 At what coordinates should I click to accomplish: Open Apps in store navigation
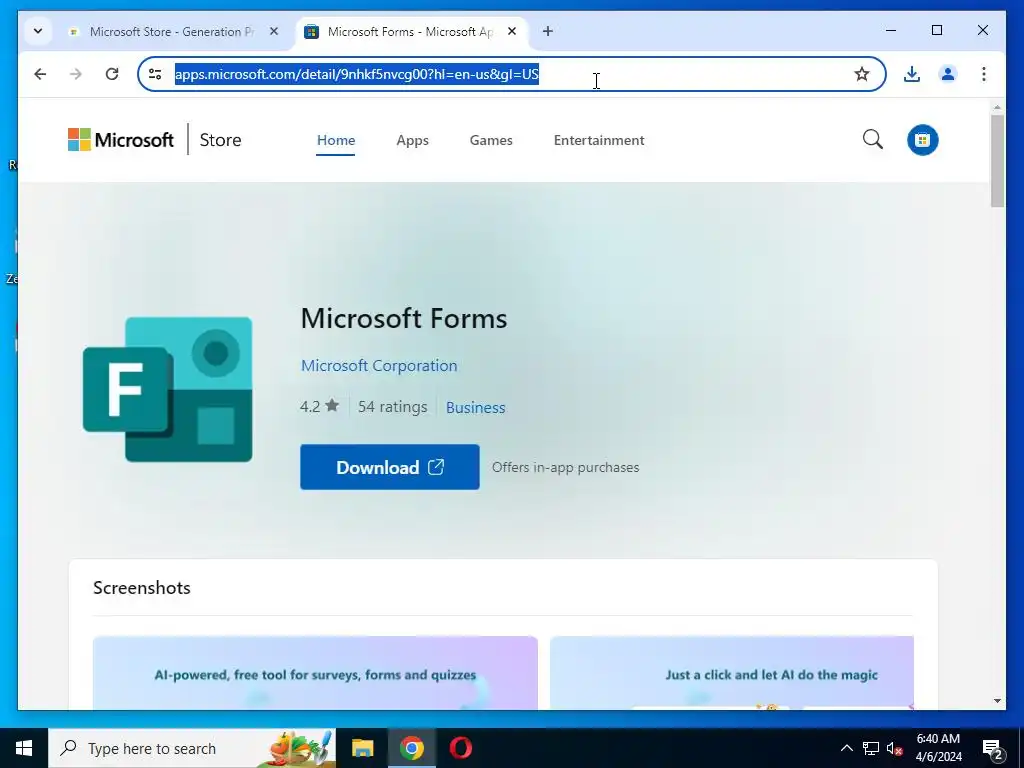point(412,140)
